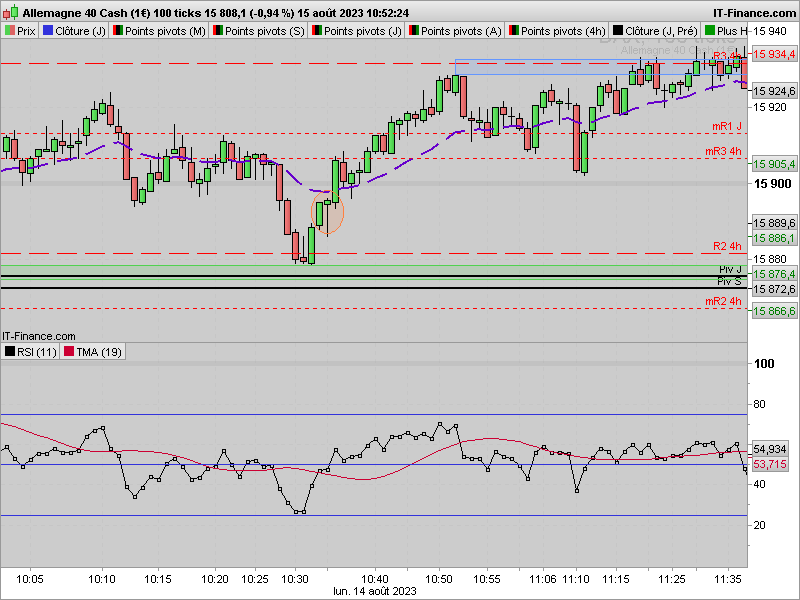This screenshot has width=800, height=600.
Task: Select the Clôture (J, Pré) legend entry
Action: pyautogui.click(x=655, y=31)
